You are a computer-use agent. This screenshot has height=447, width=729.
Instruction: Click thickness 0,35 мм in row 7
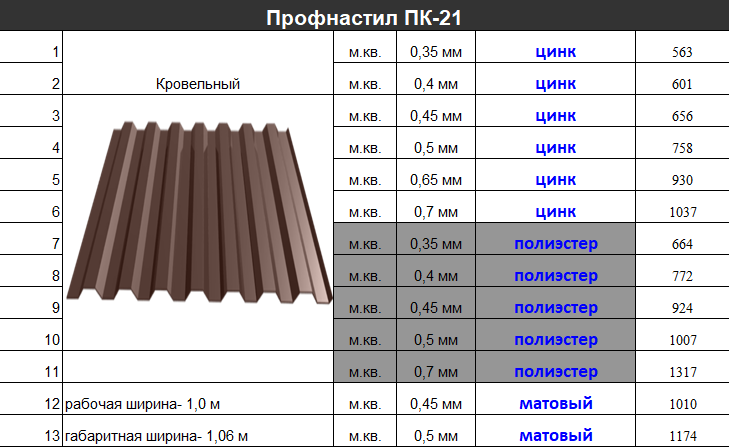(x=436, y=244)
